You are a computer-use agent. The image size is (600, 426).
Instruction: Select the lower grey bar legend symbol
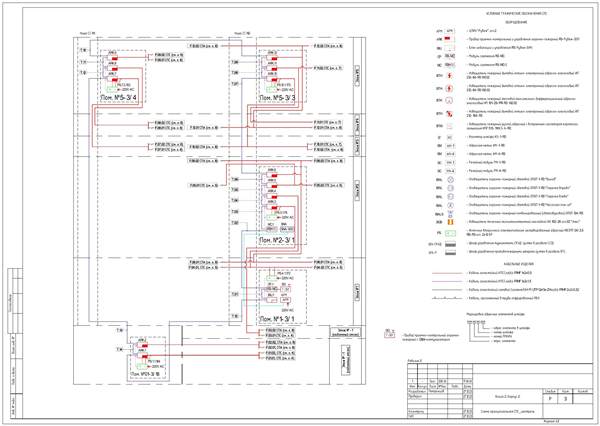click(450, 252)
